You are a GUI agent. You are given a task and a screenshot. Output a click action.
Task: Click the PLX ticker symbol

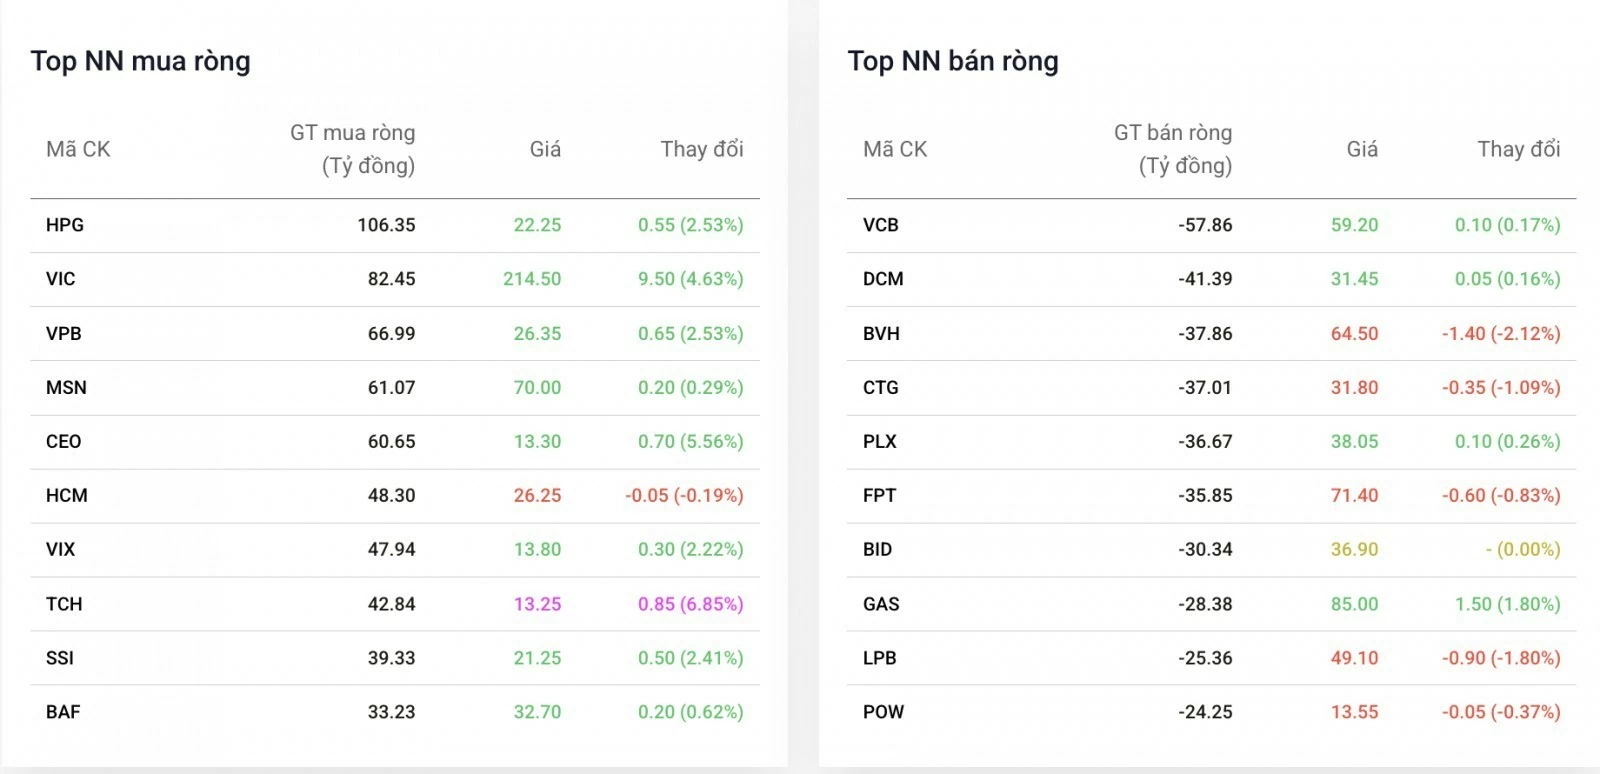point(880,441)
